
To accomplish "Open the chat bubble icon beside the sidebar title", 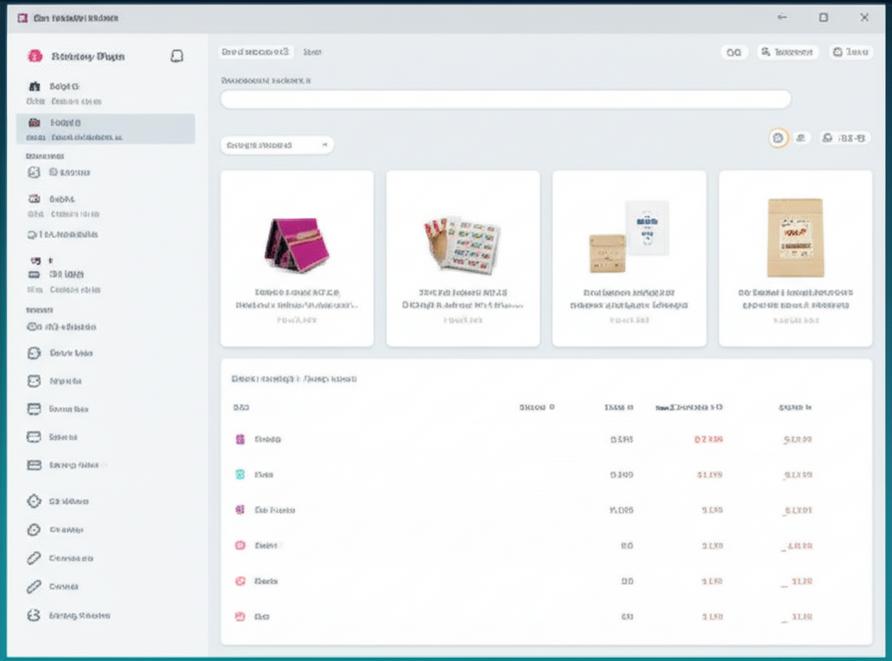I will pyautogui.click(x=177, y=57).
